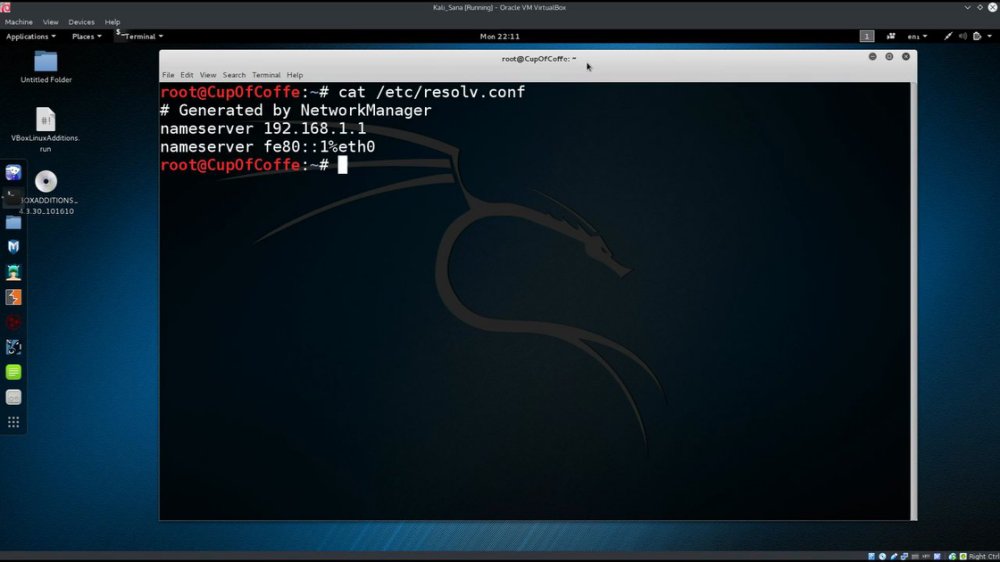Open the en1 keyboard layout dropdown
Image resolution: width=1000 pixels, height=562 pixels.
pyautogui.click(x=918, y=36)
